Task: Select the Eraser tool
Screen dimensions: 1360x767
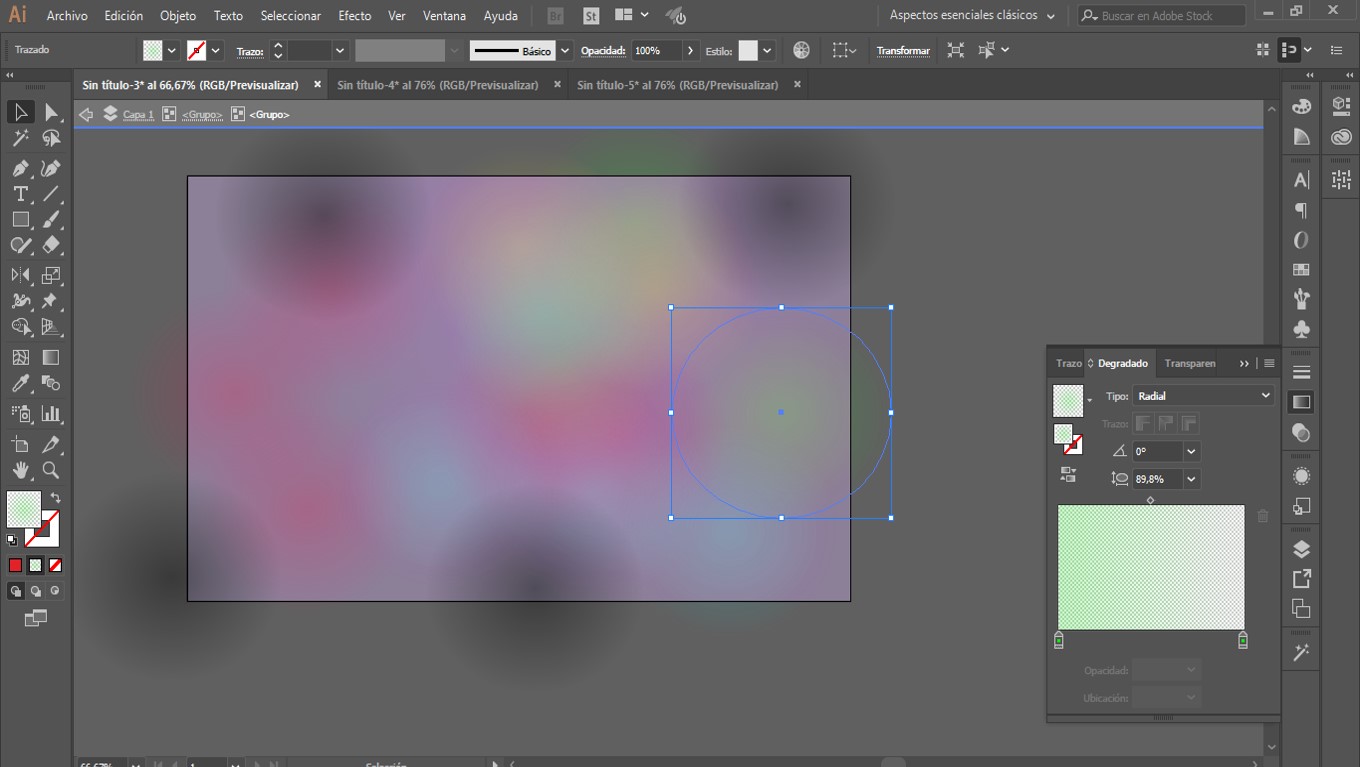Action: [x=51, y=245]
